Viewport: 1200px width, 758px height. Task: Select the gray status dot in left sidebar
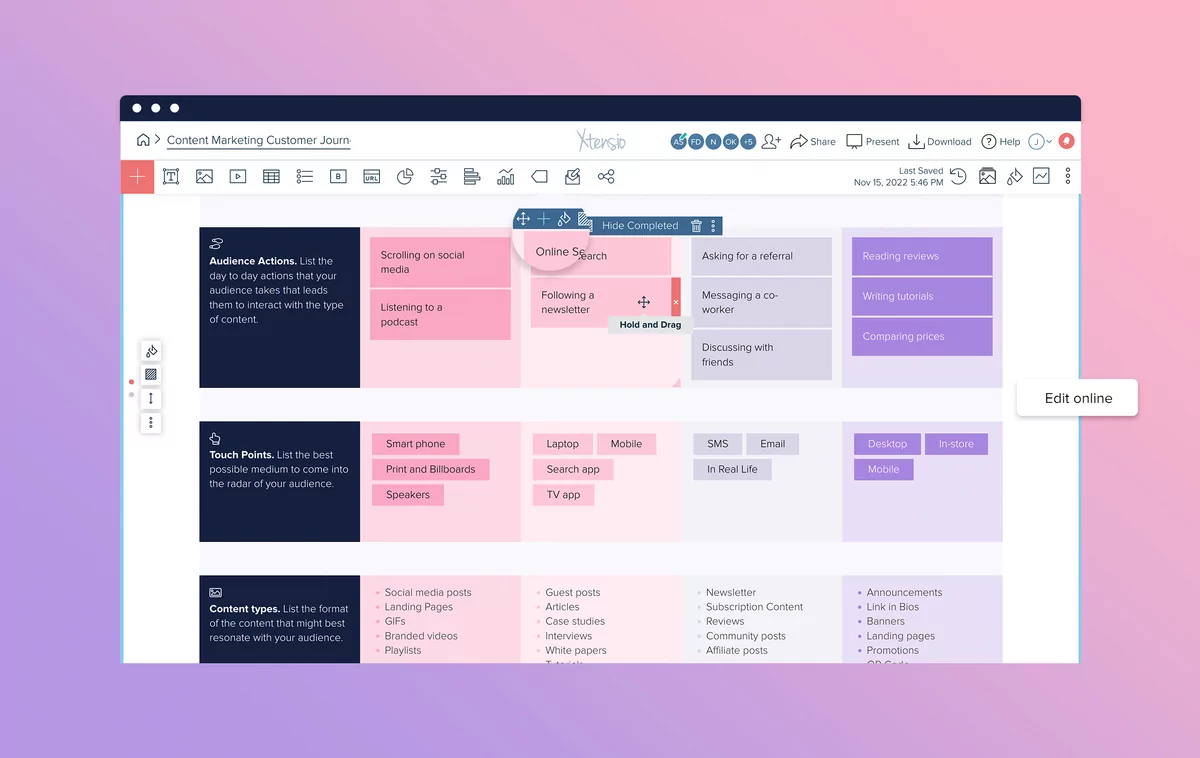131,394
